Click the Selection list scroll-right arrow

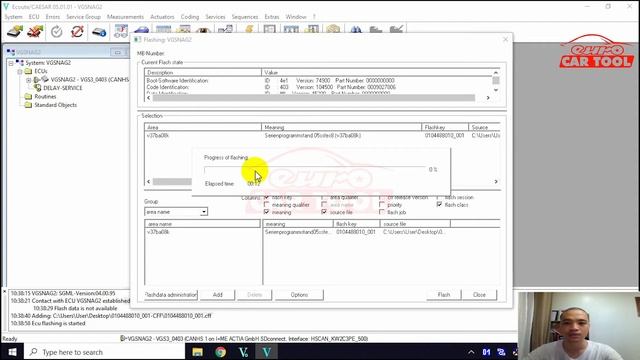click(x=496, y=182)
